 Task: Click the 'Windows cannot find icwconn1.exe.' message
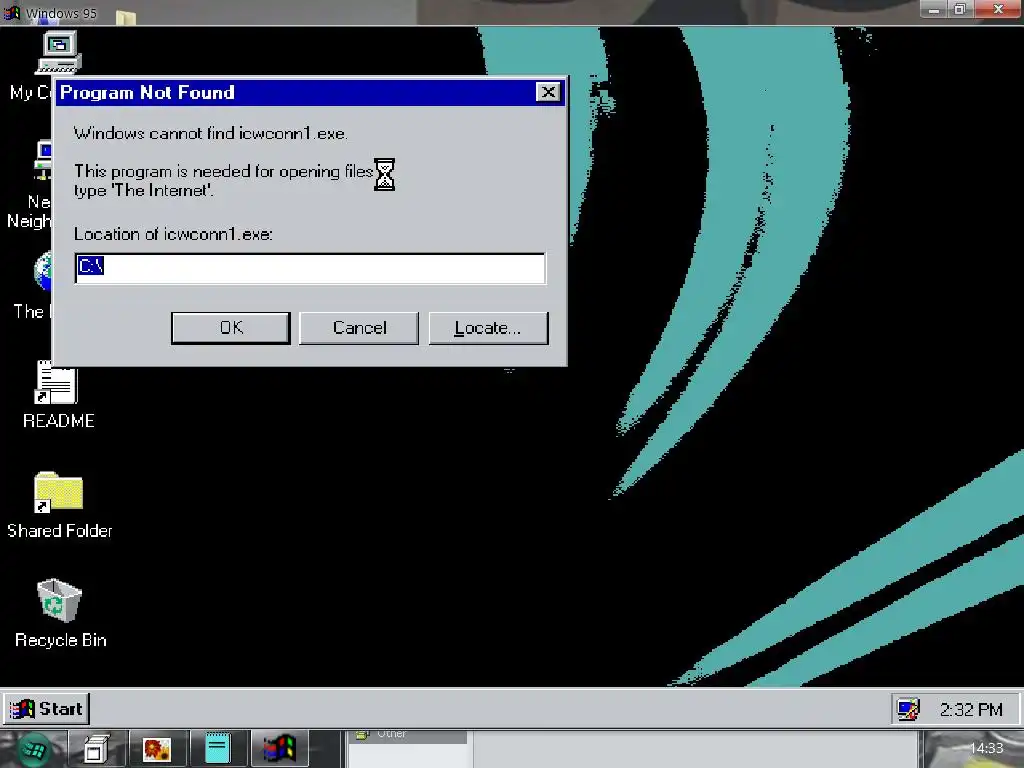210,133
